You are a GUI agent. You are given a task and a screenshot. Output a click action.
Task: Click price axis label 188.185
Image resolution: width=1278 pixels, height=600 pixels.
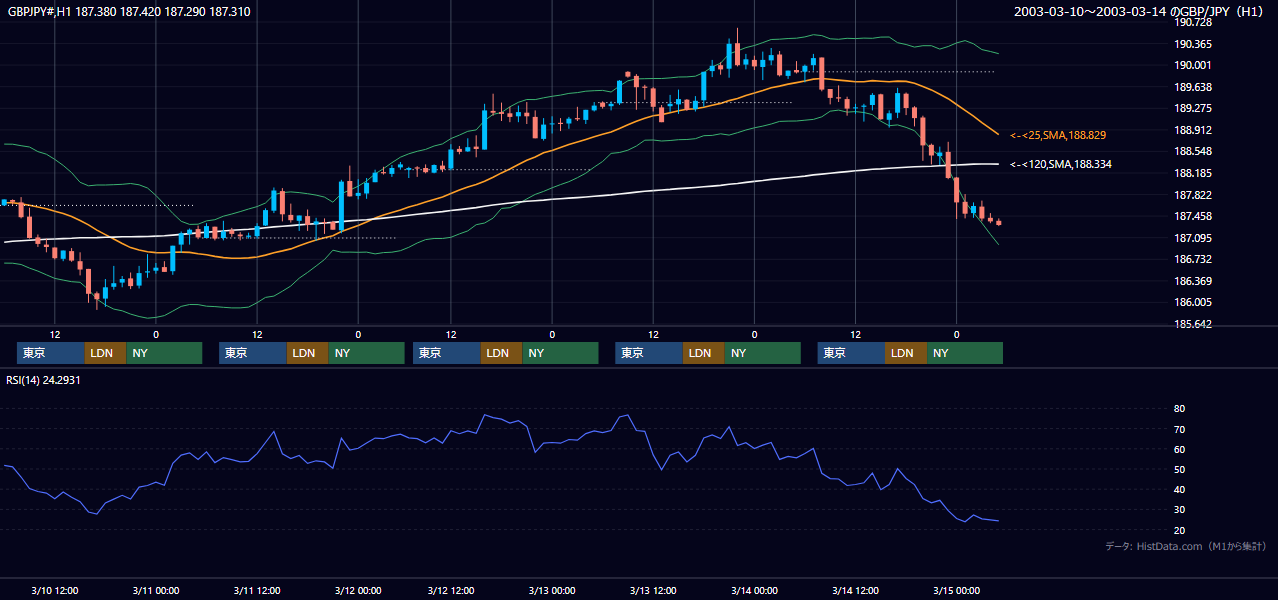(x=1193, y=173)
